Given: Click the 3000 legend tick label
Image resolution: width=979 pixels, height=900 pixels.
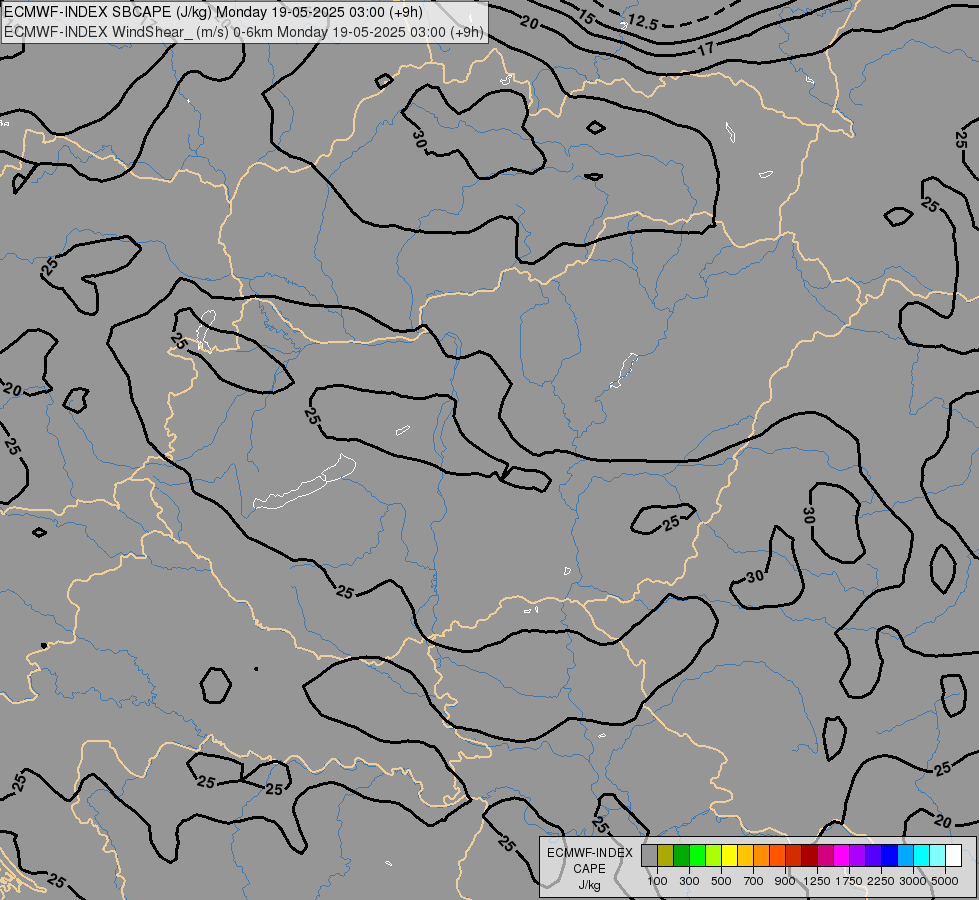Looking at the screenshot, I should [x=913, y=881].
